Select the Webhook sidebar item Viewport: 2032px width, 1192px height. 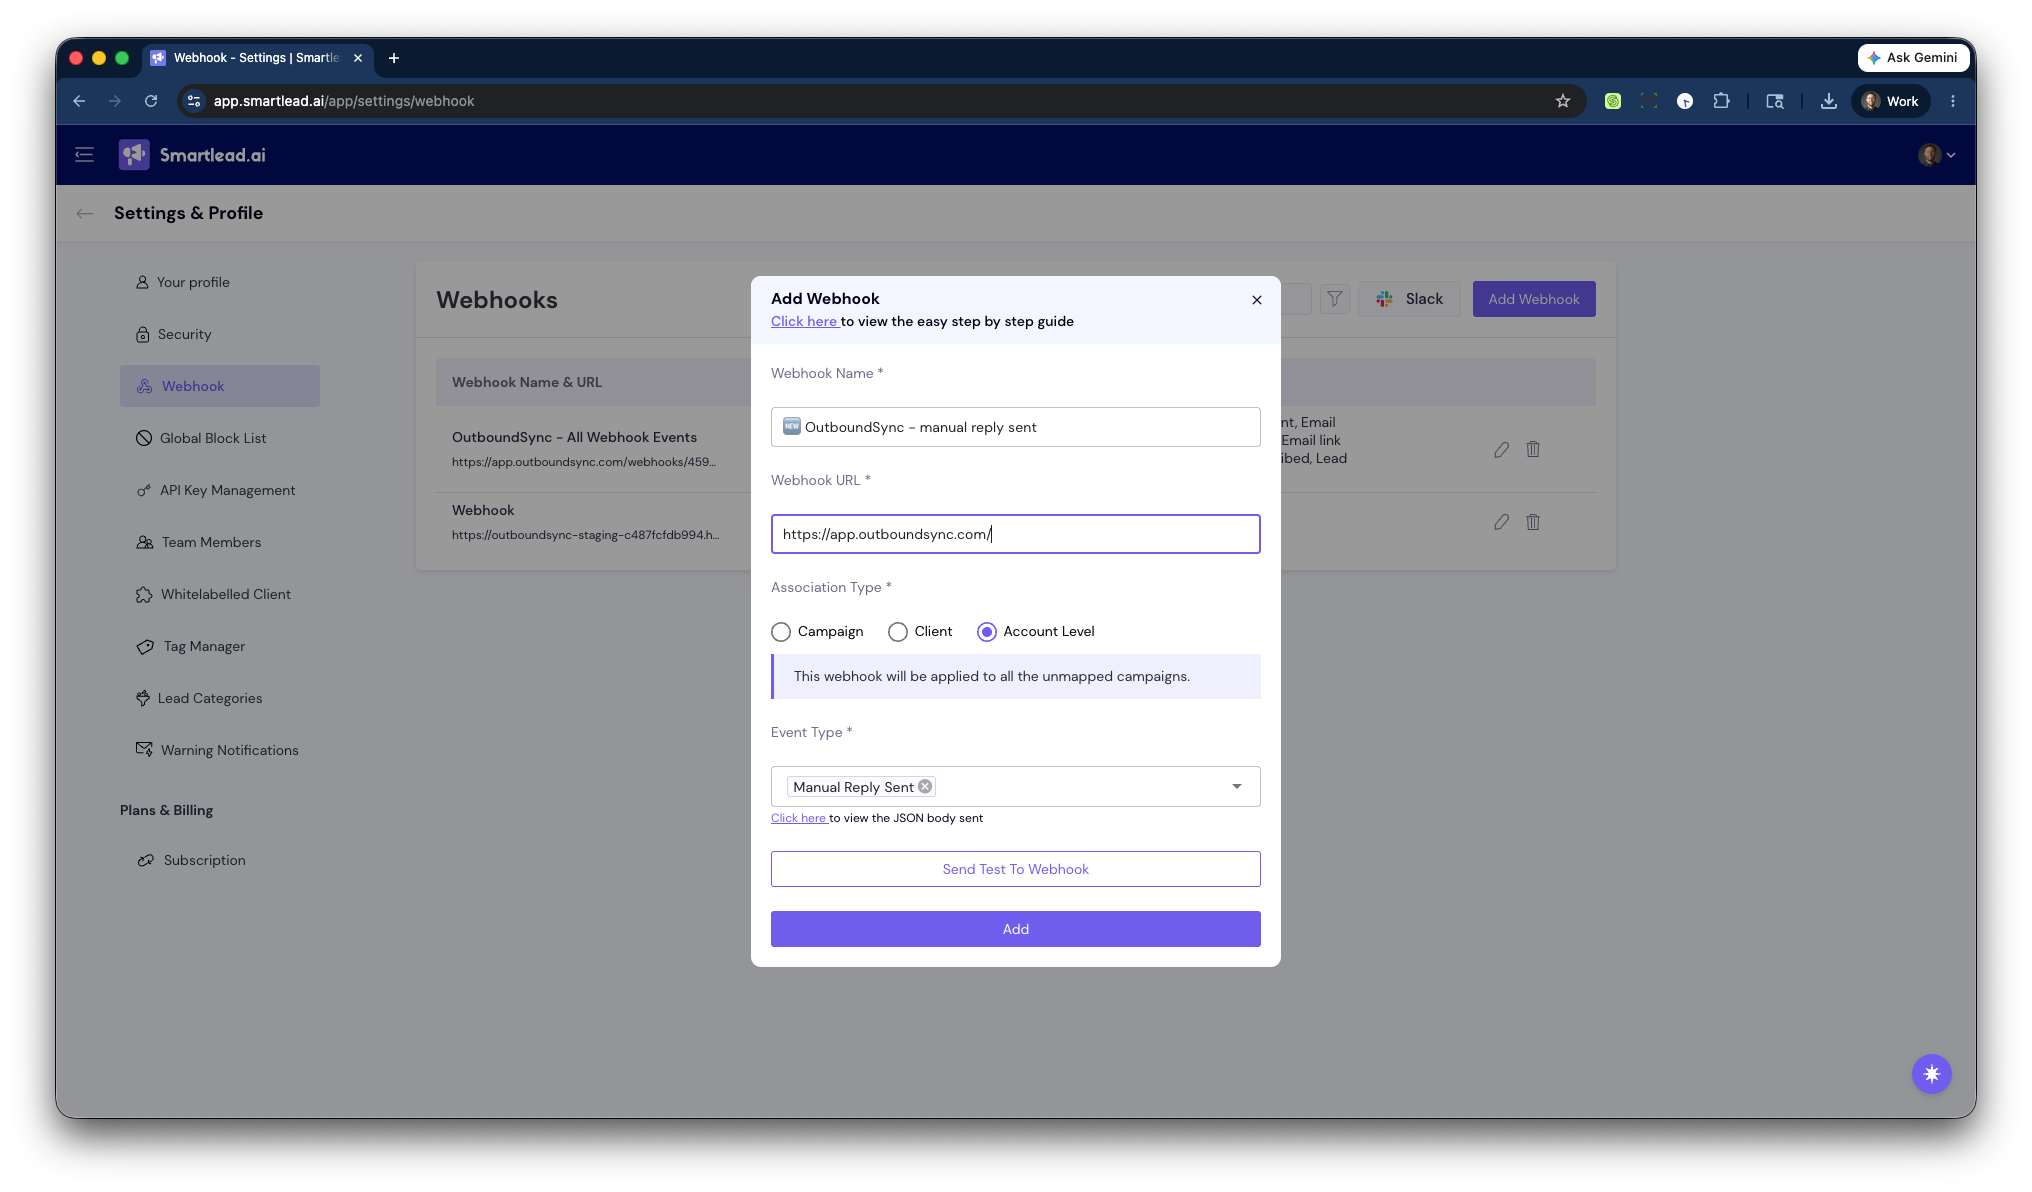[220, 386]
